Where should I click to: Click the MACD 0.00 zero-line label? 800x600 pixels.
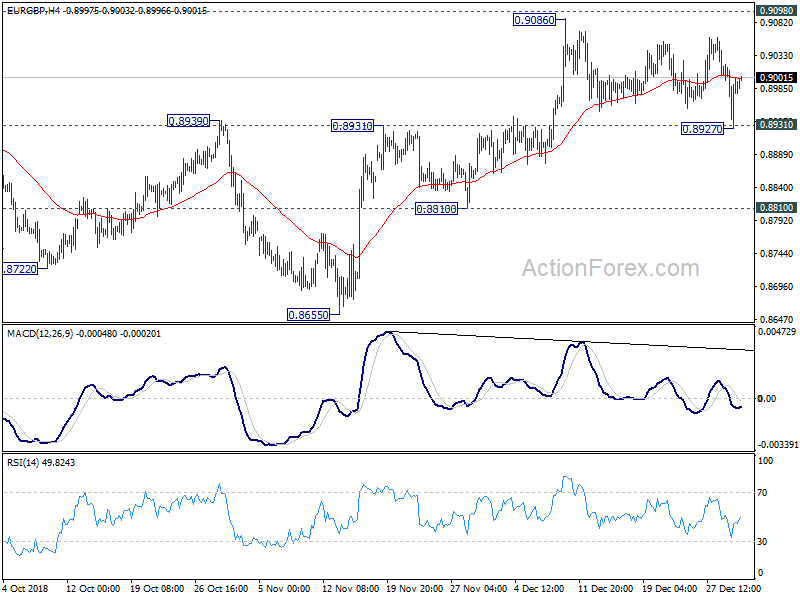tap(767, 398)
